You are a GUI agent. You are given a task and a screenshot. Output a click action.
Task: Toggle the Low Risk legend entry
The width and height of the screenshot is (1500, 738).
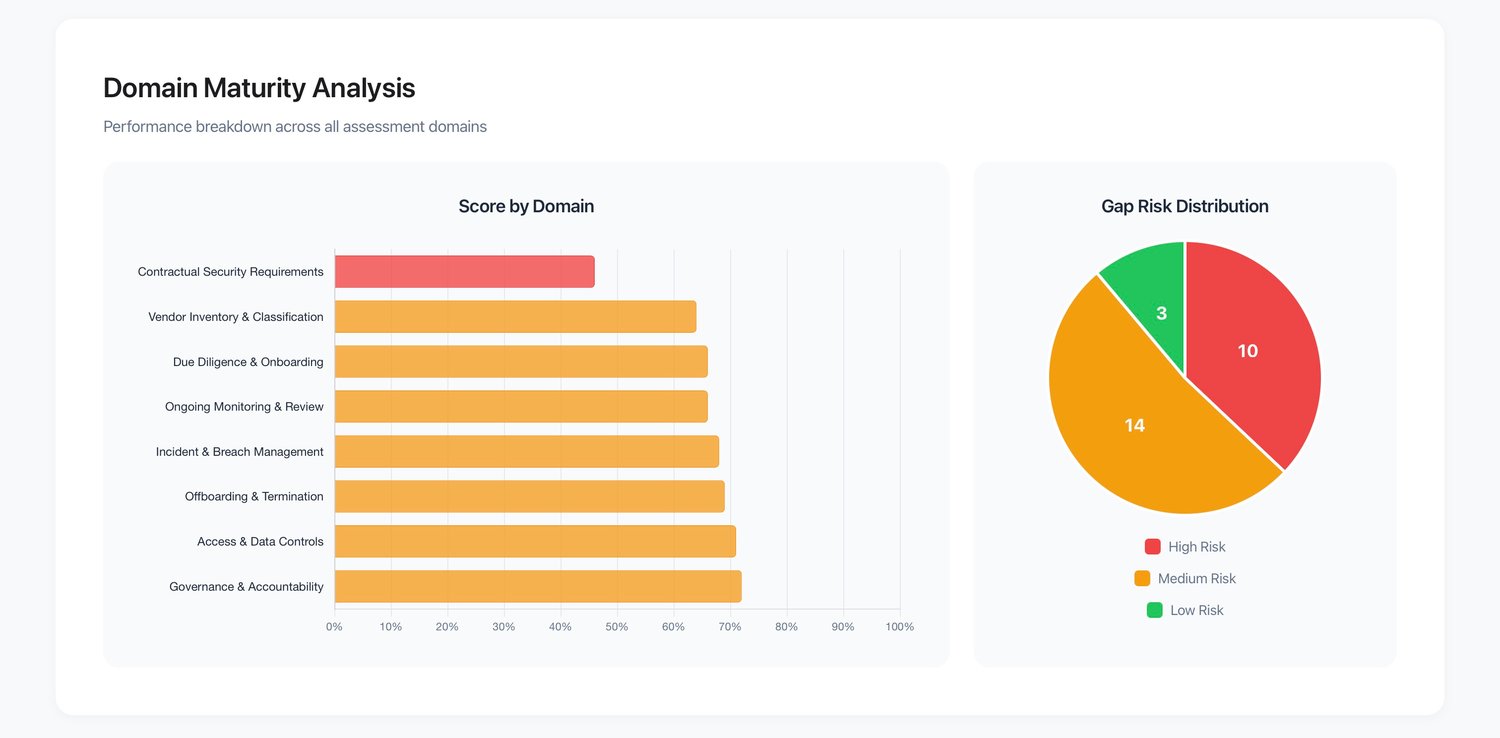(1185, 610)
